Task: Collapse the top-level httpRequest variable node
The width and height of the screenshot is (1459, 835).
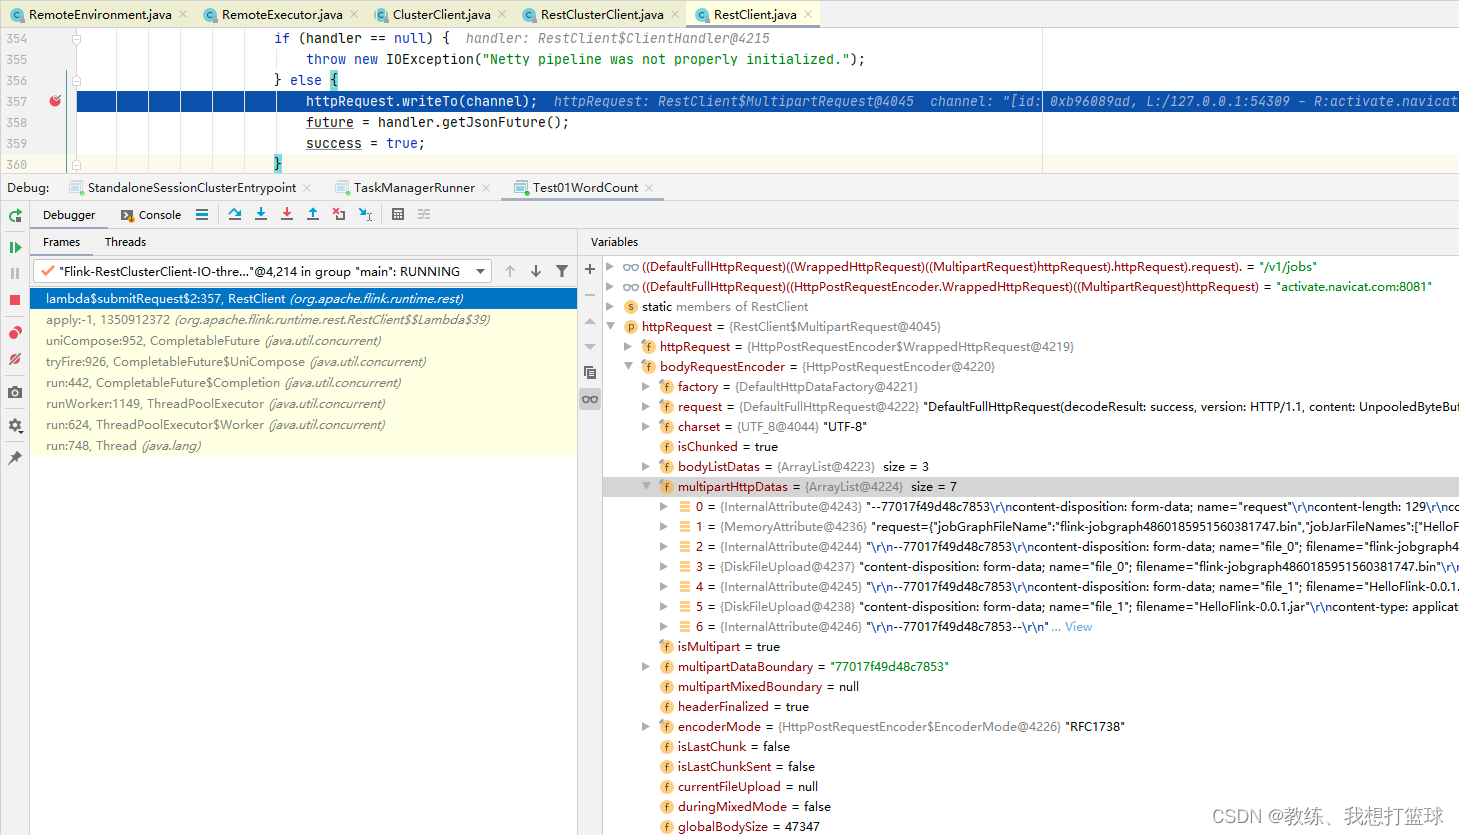Action: [x=610, y=326]
